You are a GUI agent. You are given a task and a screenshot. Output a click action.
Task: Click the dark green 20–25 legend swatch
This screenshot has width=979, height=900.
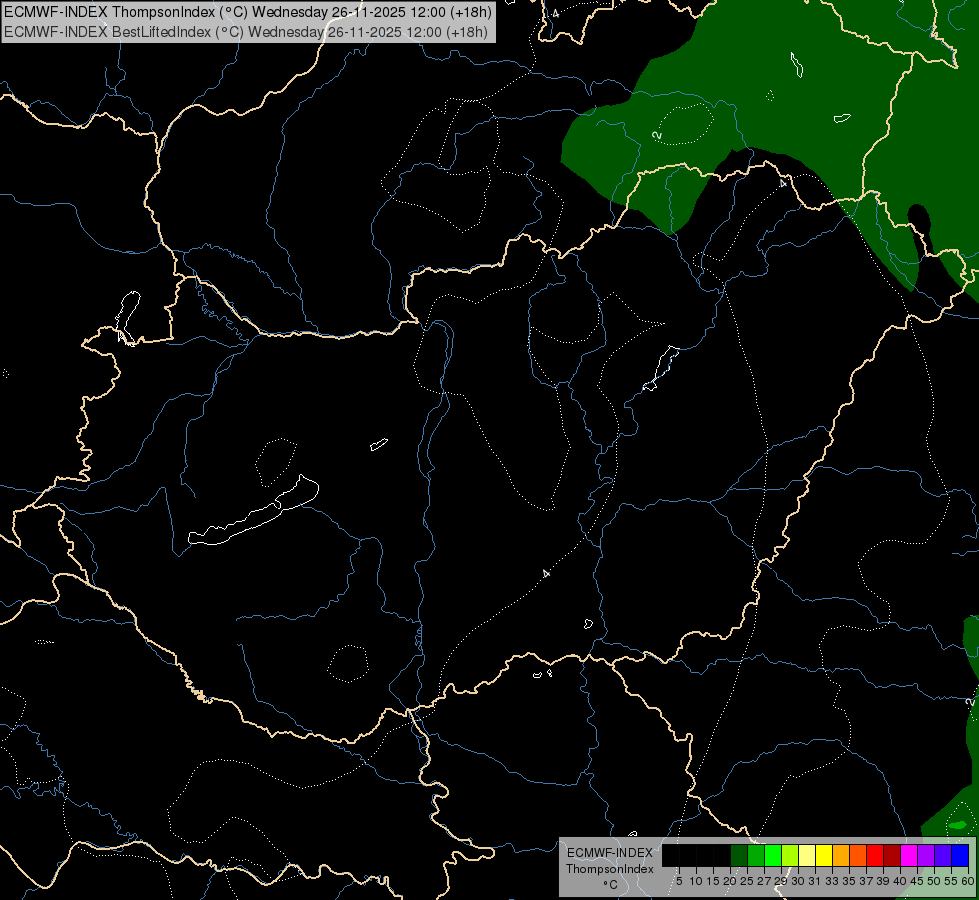click(739, 855)
